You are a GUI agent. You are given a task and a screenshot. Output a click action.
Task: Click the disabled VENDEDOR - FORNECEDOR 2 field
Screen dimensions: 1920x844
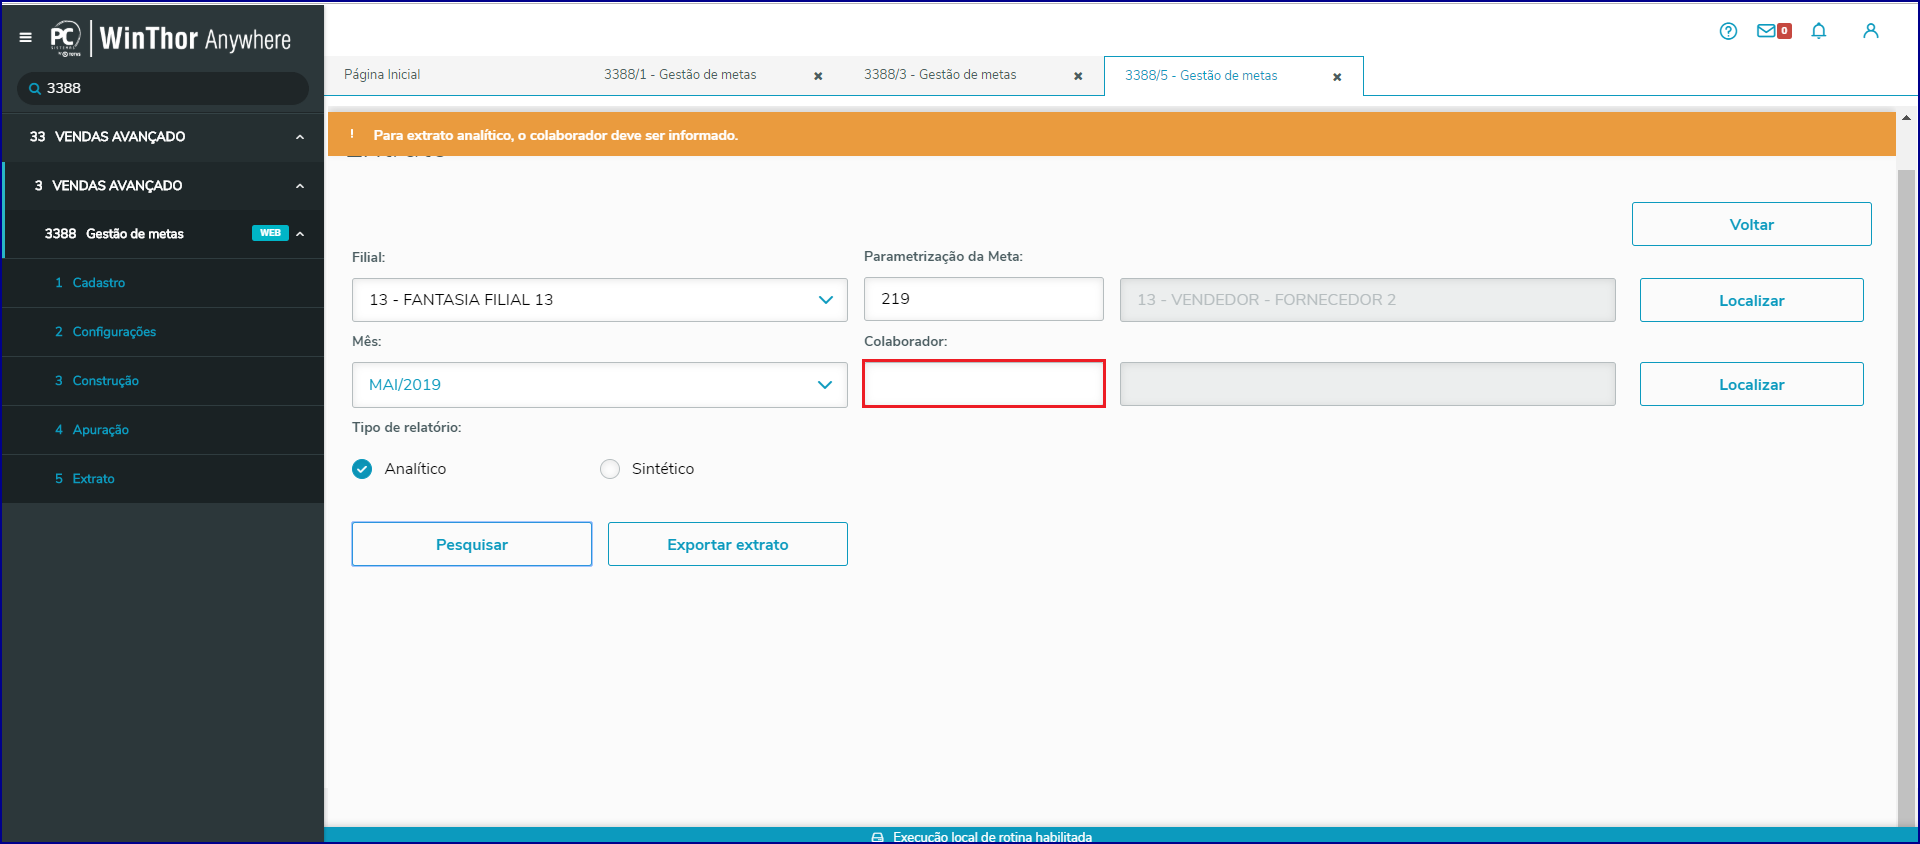pos(1368,300)
